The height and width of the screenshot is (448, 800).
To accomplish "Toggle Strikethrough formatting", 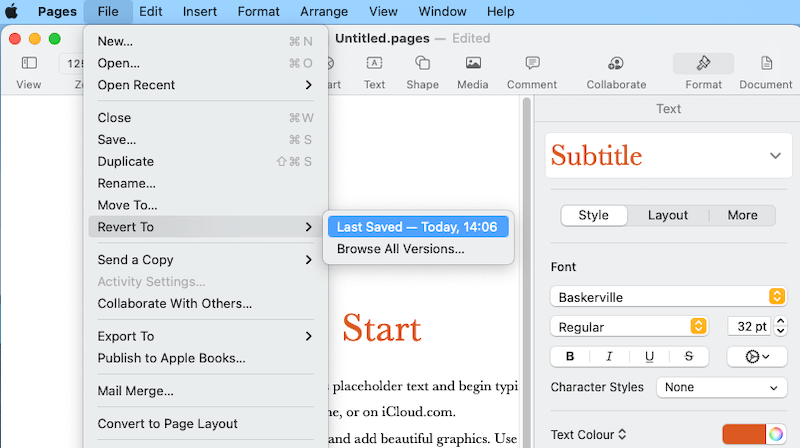I will click(x=689, y=356).
